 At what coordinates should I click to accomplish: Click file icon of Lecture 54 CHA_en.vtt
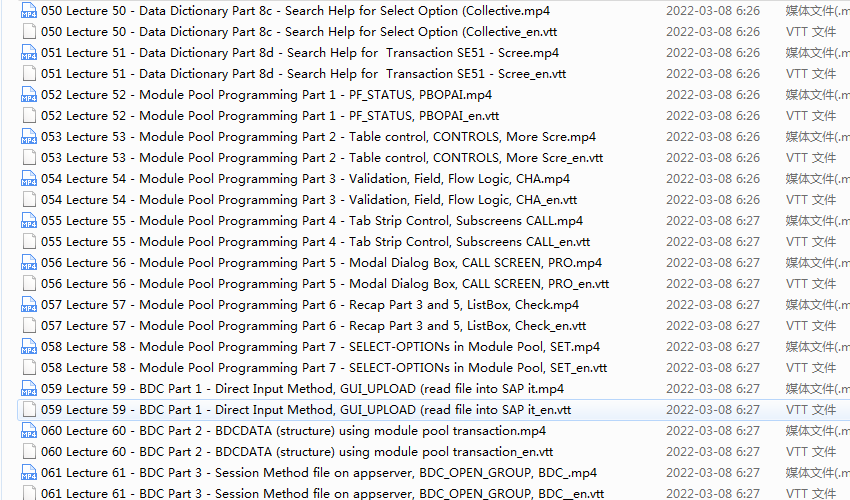[x=29, y=200]
